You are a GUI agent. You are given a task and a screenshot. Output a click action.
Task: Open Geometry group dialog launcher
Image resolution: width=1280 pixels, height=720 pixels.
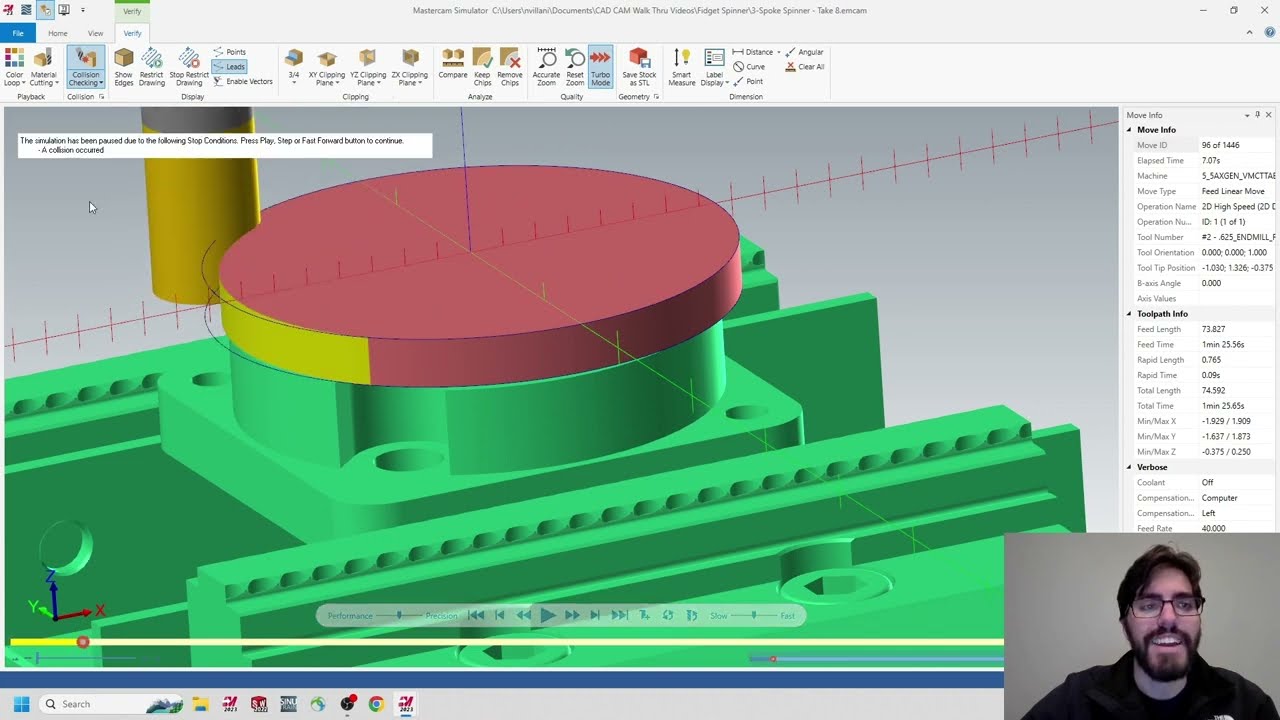[656, 97]
